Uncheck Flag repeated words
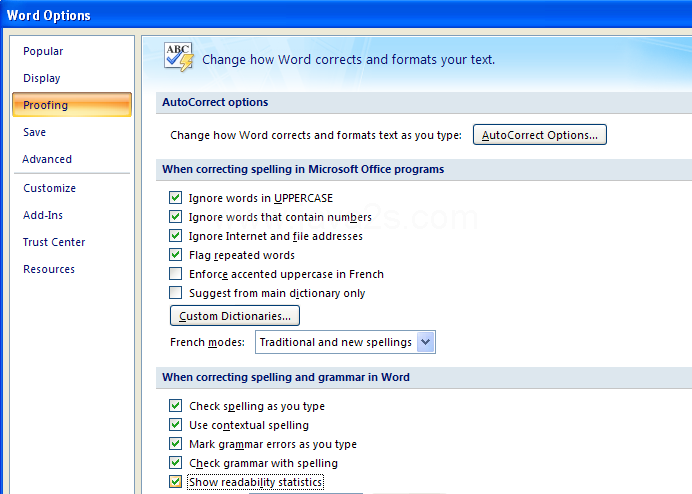This screenshot has width=692, height=494. (175, 254)
